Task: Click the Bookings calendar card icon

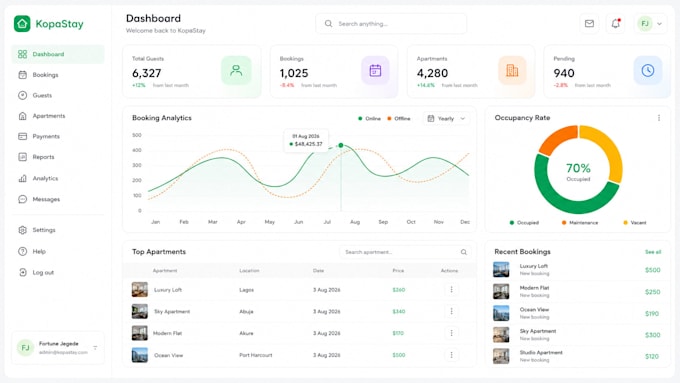Action: (x=375, y=70)
